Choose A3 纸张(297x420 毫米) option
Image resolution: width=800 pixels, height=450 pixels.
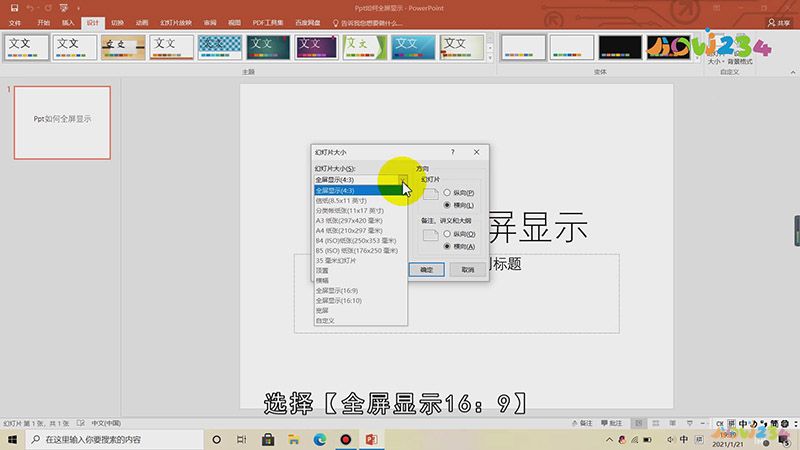coord(360,220)
